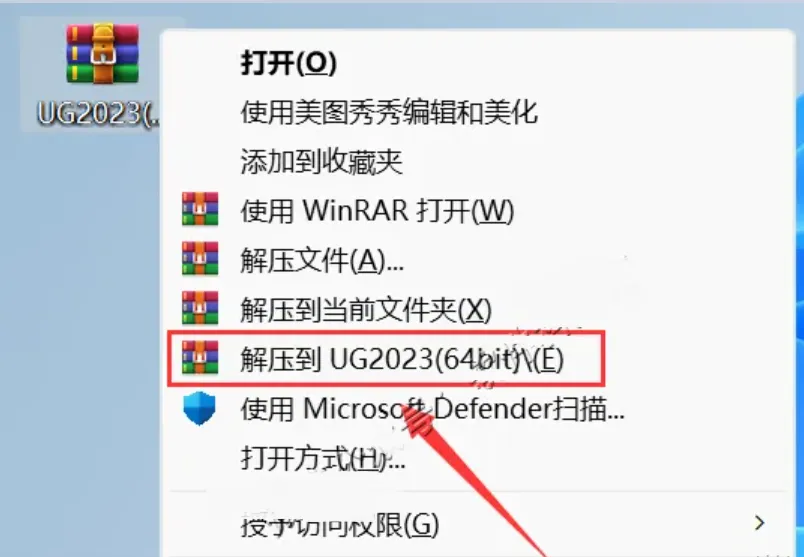This screenshot has width=804, height=557.
Task: Choose 打开(O) from the context menu
Action: point(289,63)
